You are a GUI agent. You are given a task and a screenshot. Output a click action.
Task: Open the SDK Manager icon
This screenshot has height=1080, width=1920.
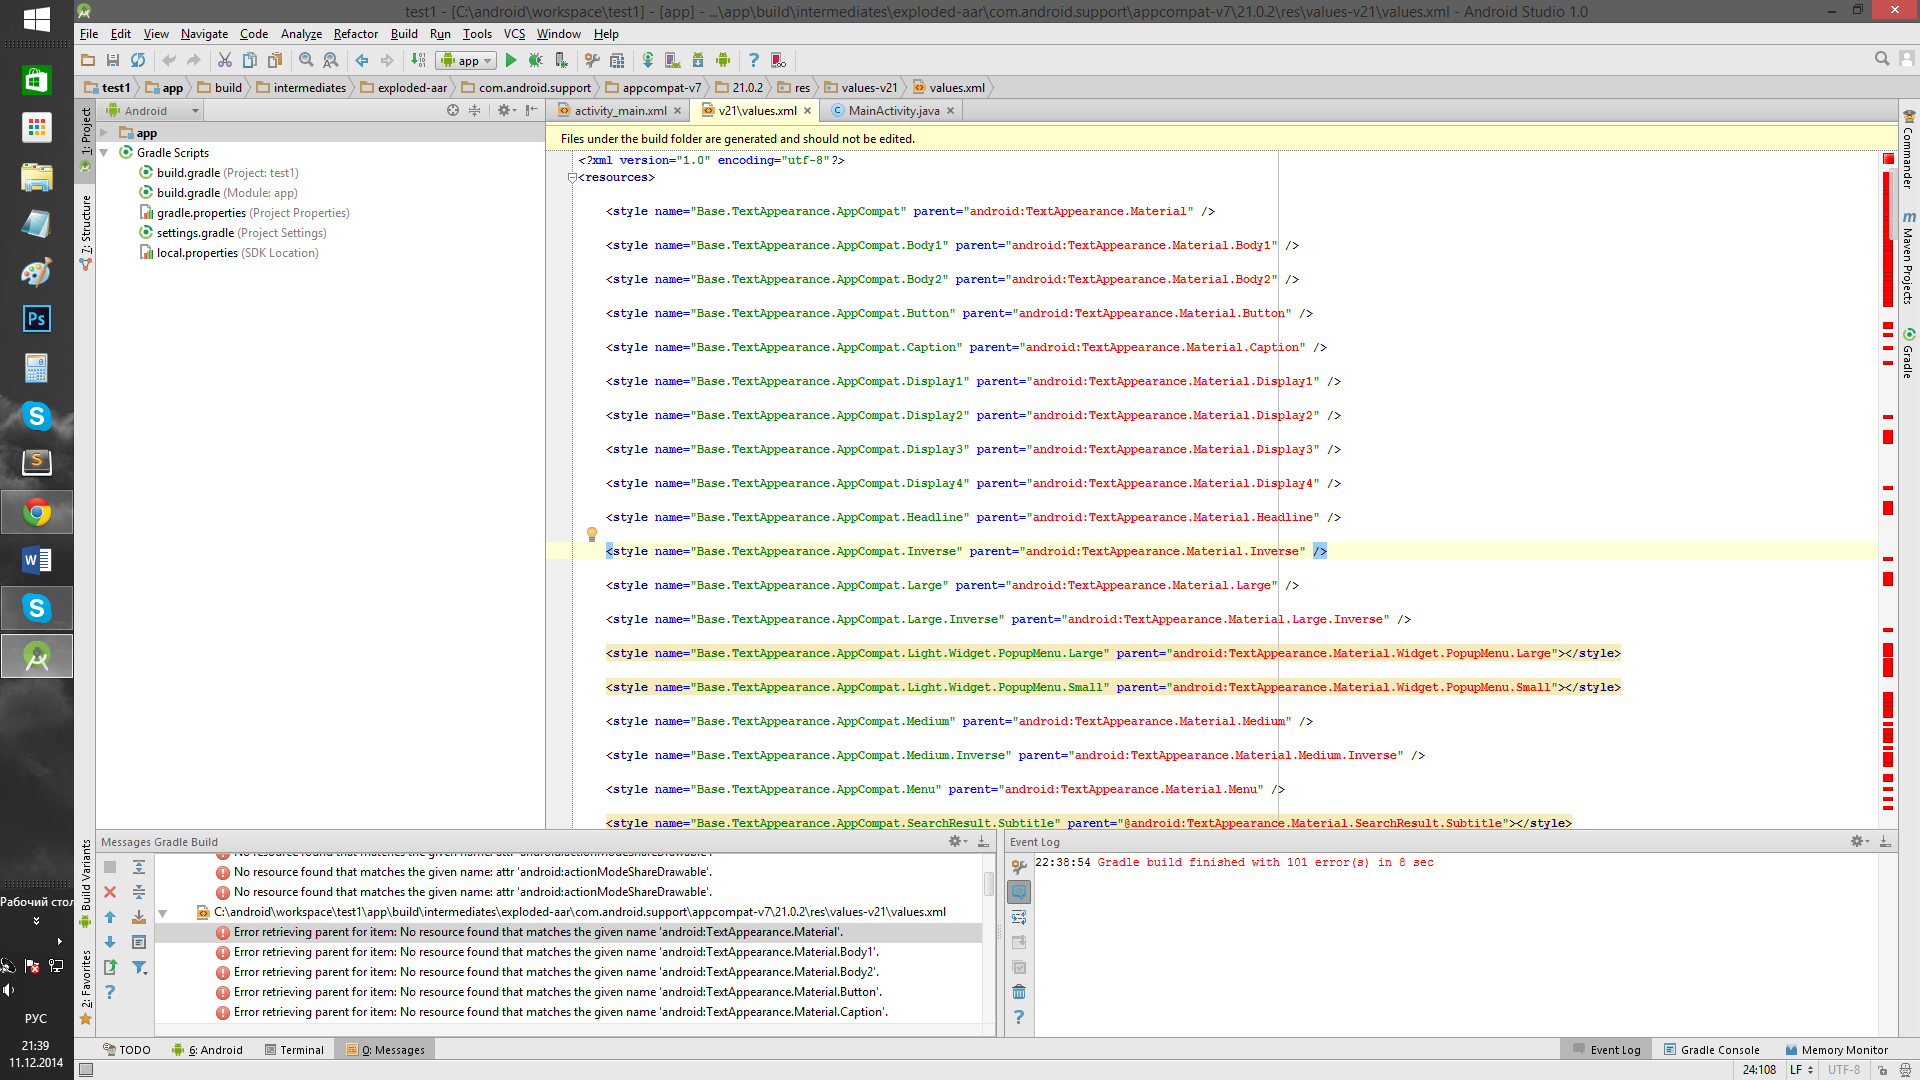coord(698,61)
